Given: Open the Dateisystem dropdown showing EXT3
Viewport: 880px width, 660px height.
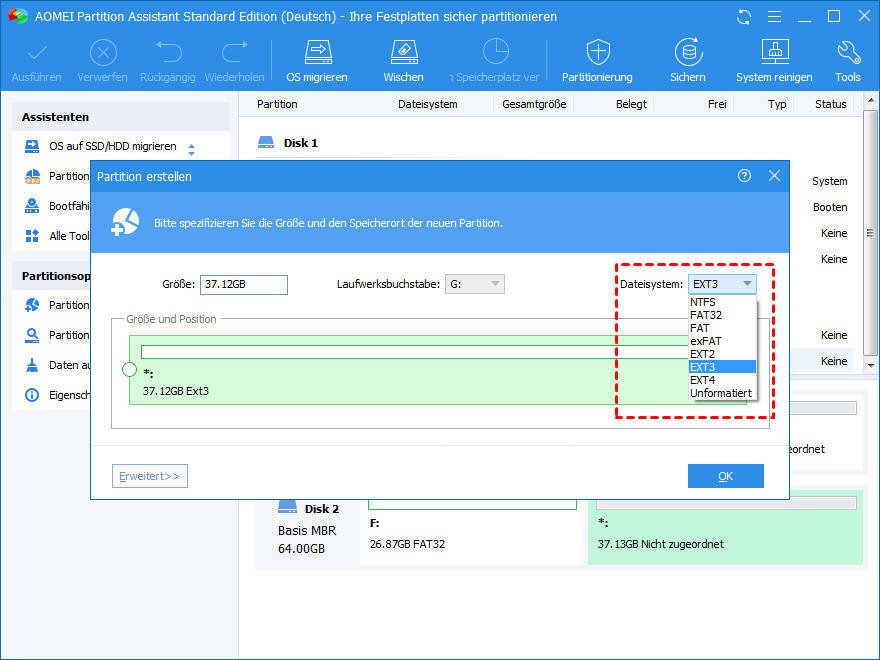Looking at the screenshot, I should (x=722, y=284).
